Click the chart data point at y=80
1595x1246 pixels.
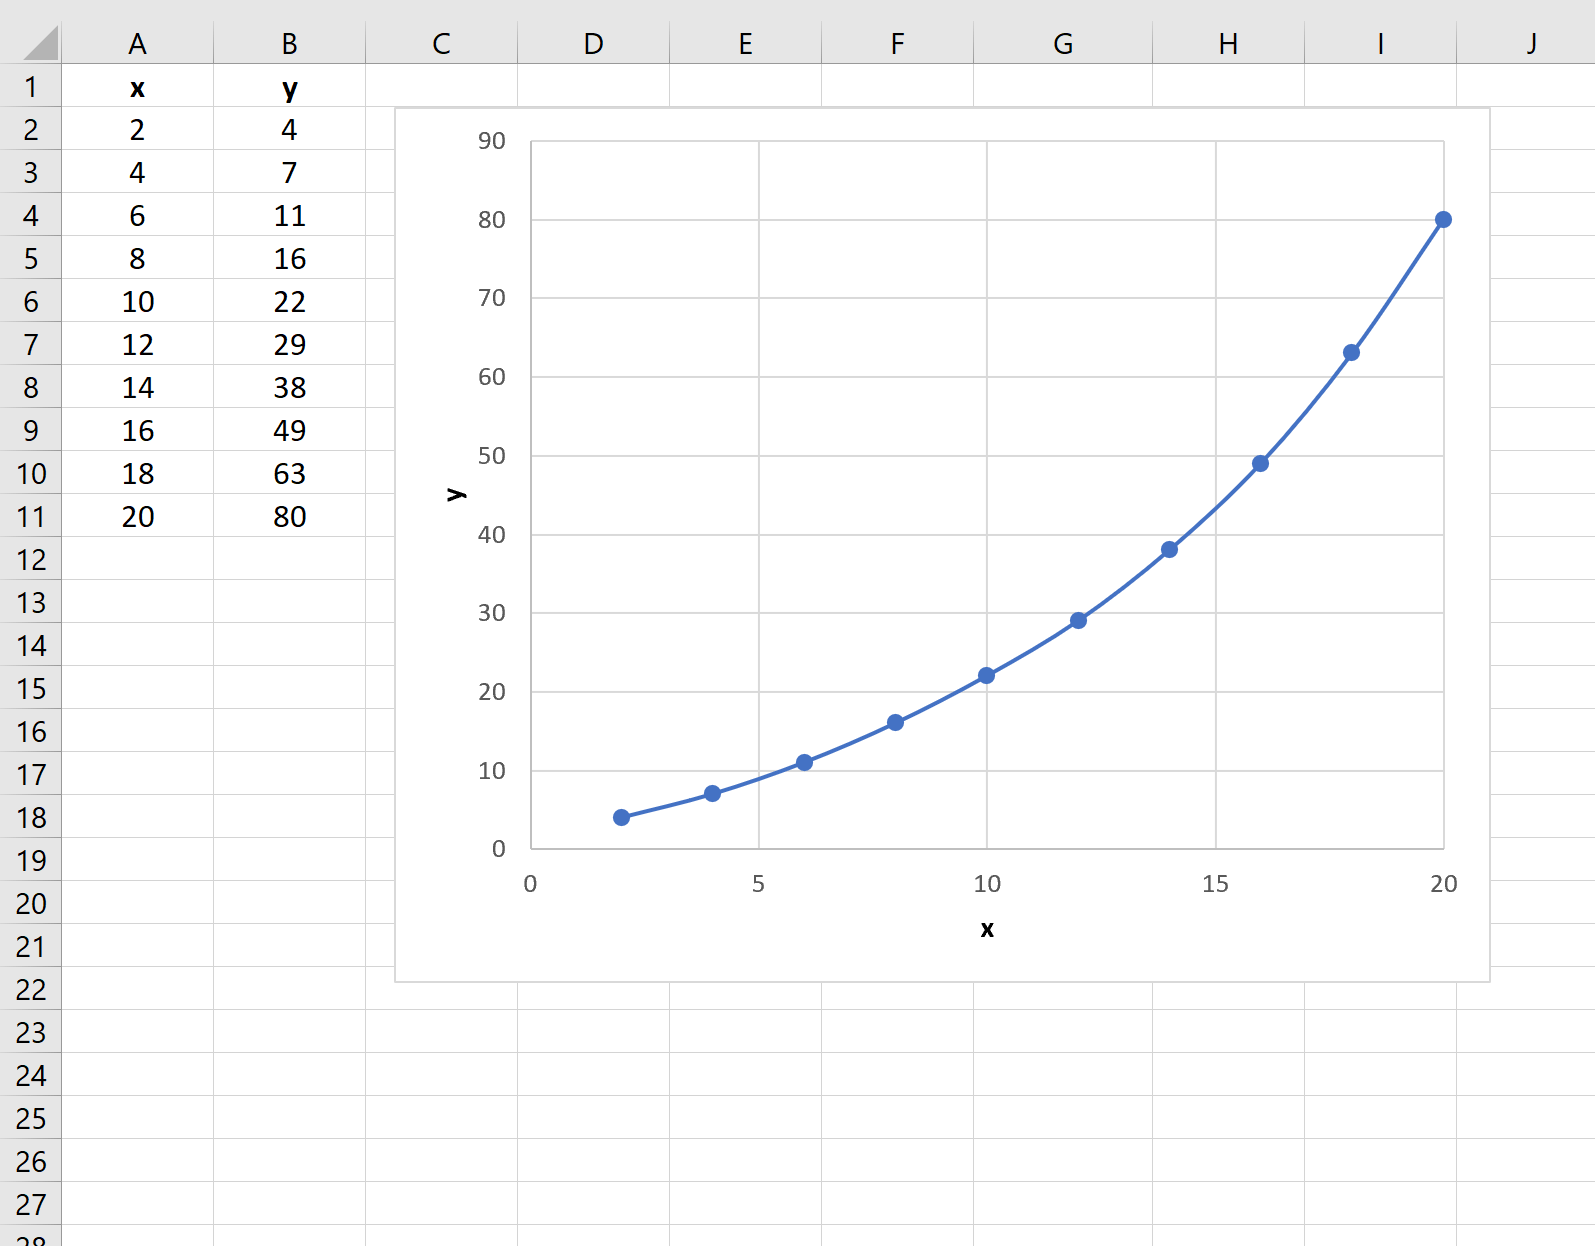tap(1443, 219)
